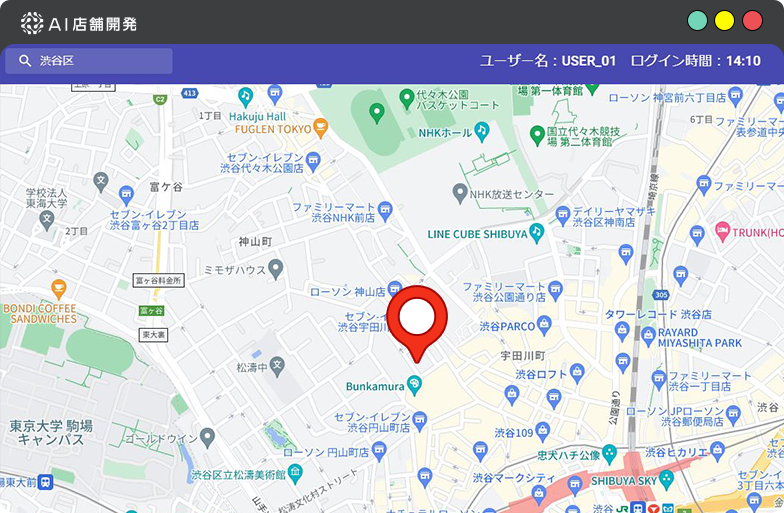Click 駒場東大前 station train icon
This screenshot has height=513, width=784.
(46, 482)
